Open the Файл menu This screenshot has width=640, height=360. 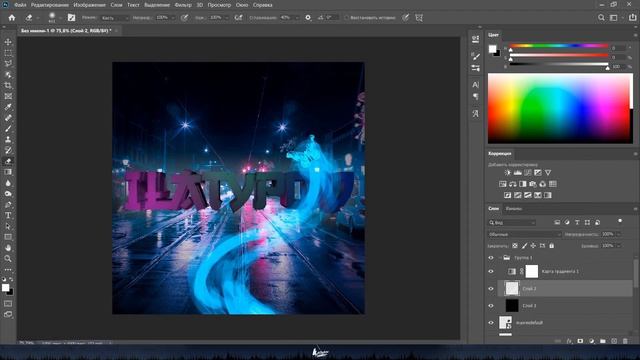20,5
